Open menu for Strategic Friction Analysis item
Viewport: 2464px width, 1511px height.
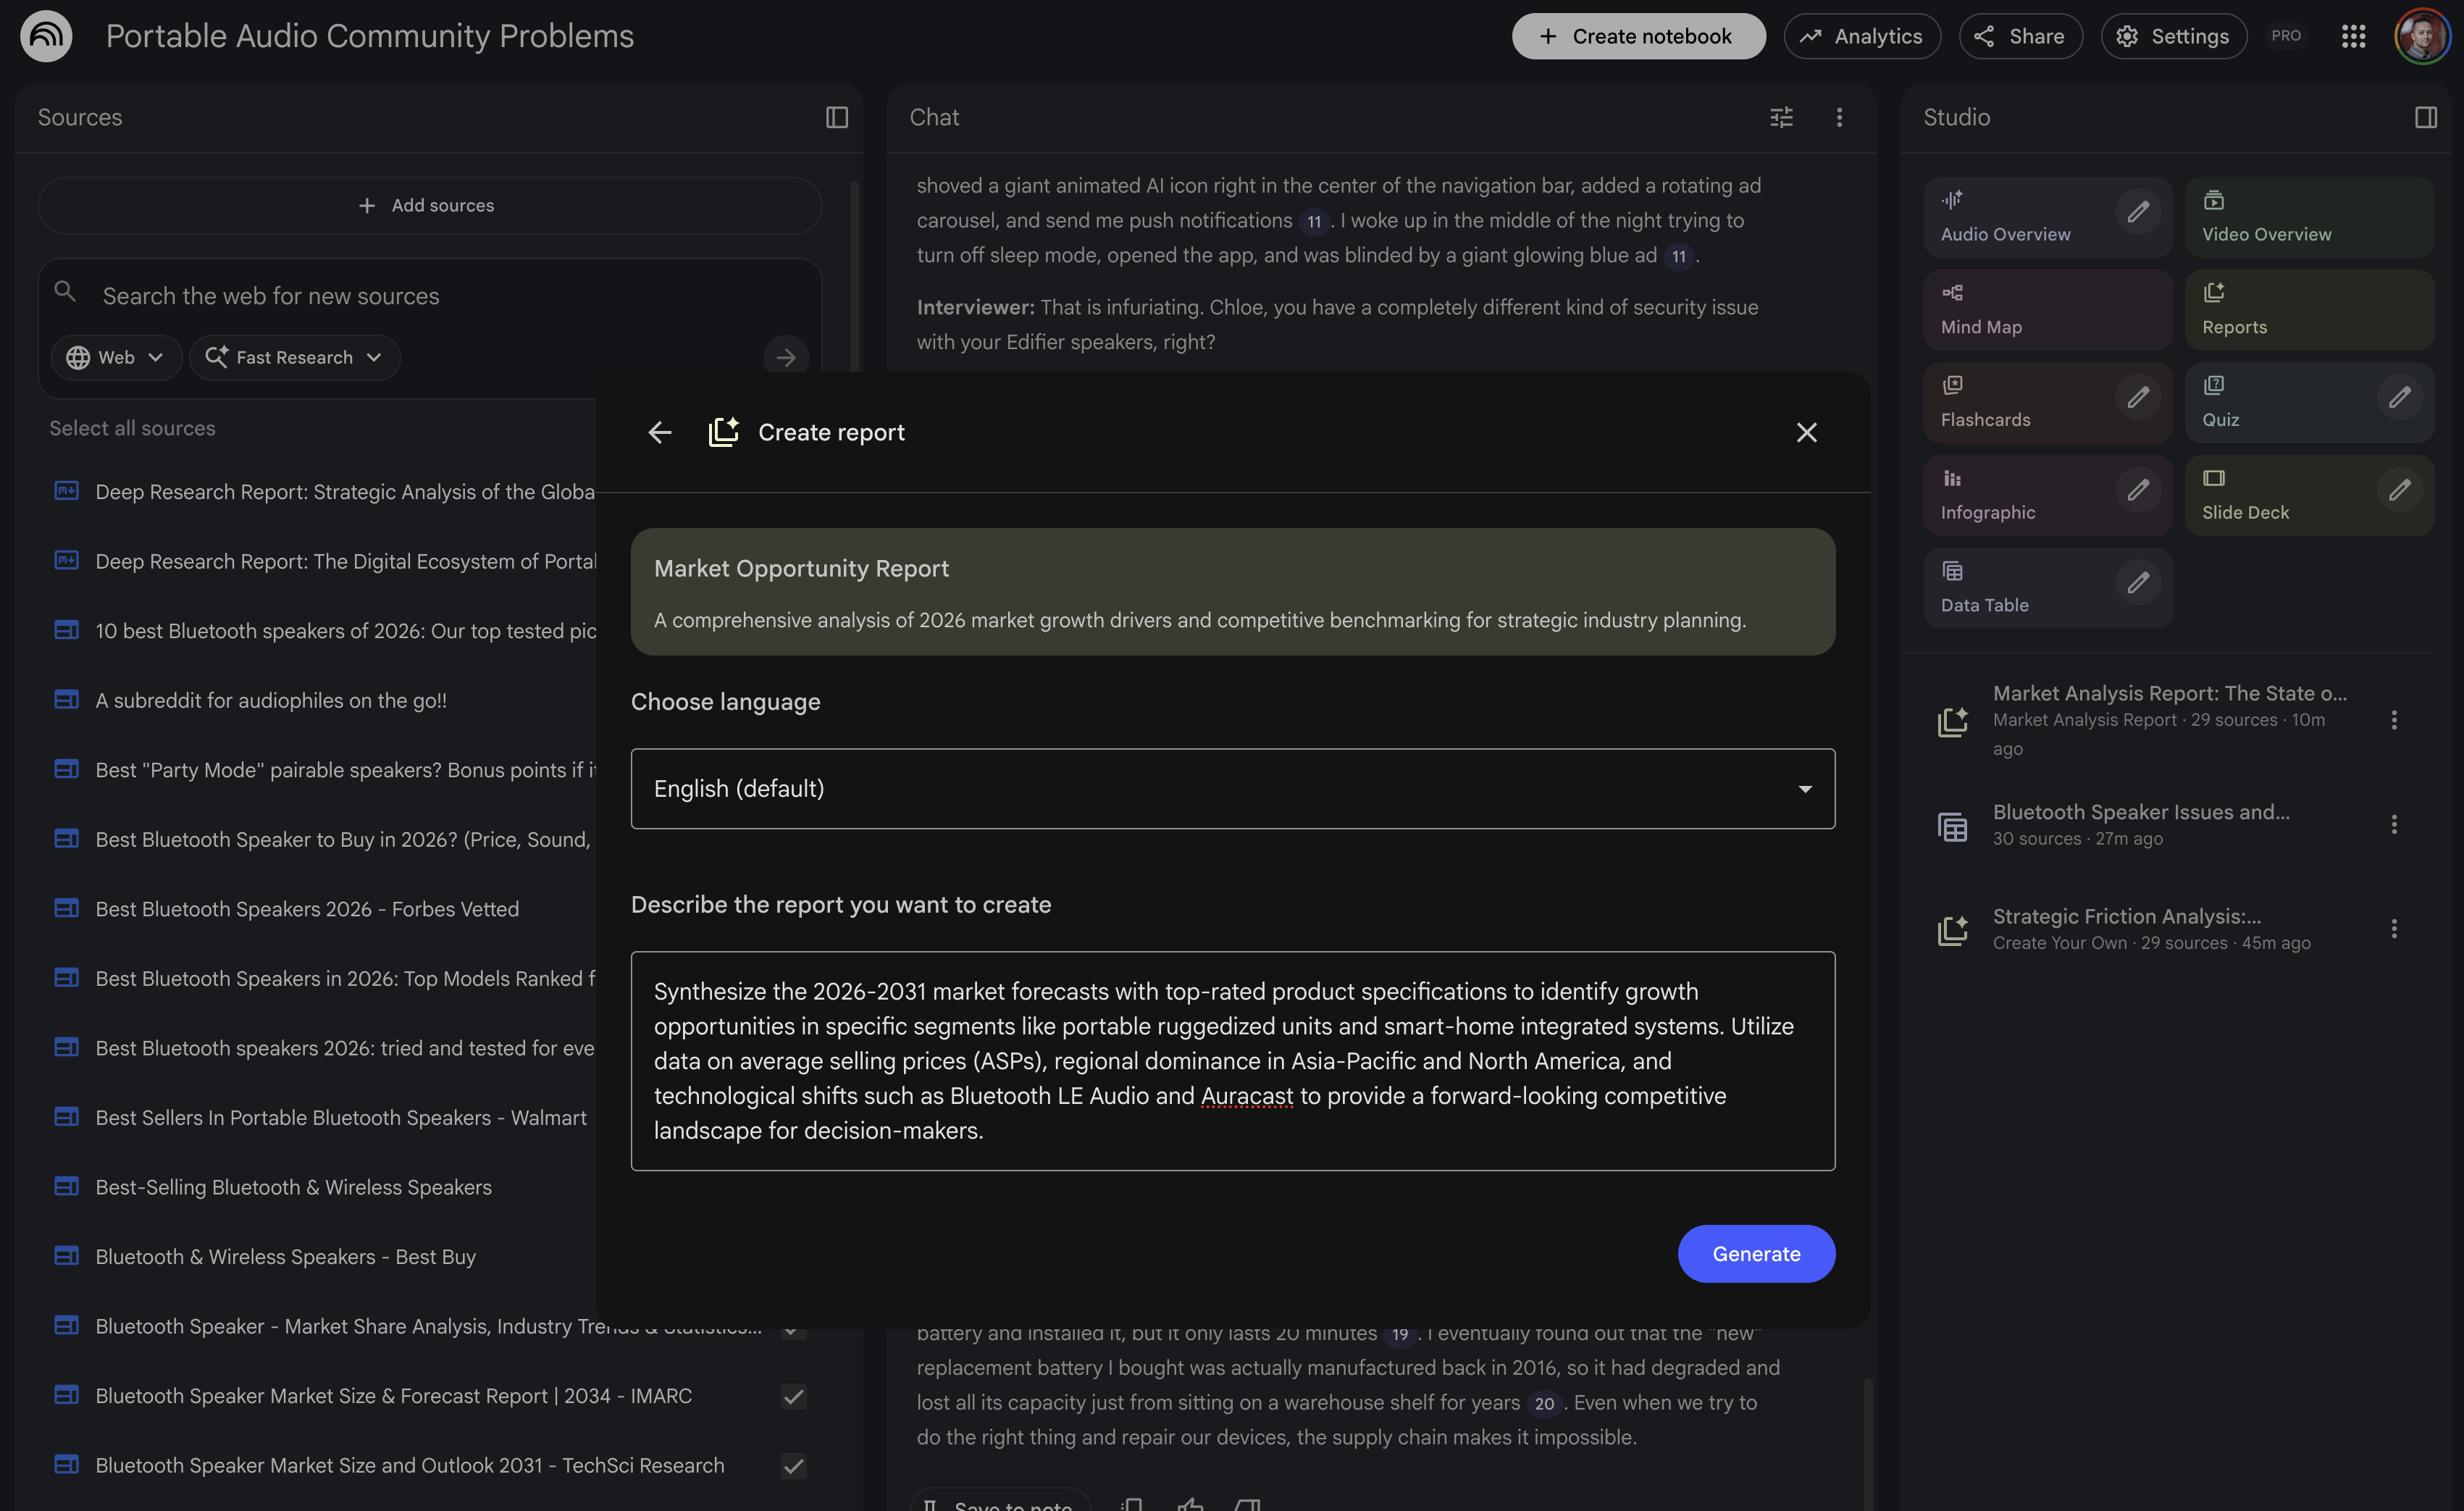(x=2394, y=929)
